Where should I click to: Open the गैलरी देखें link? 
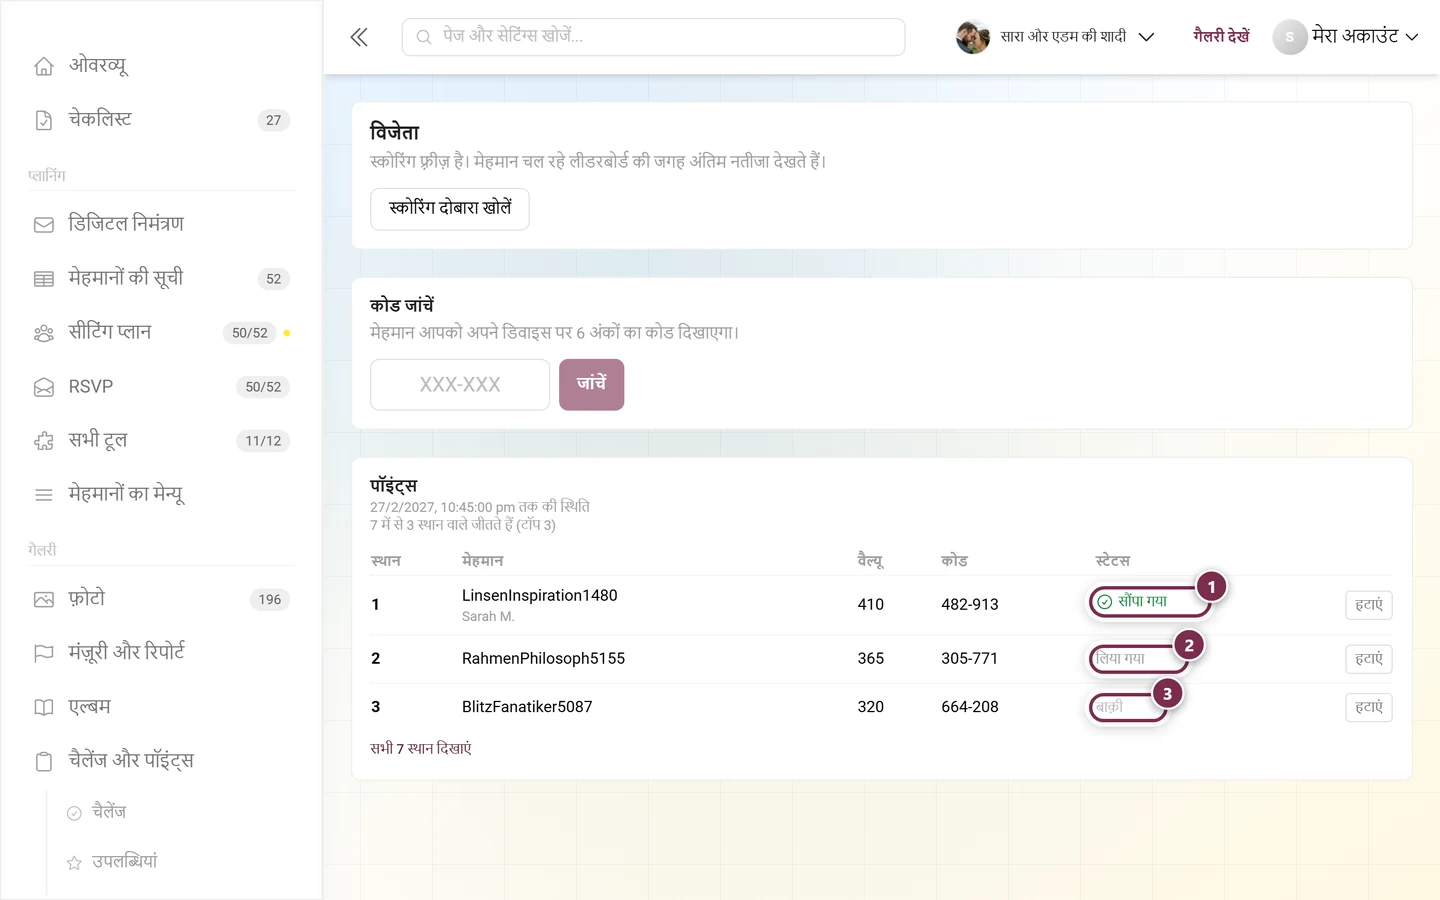pos(1222,37)
